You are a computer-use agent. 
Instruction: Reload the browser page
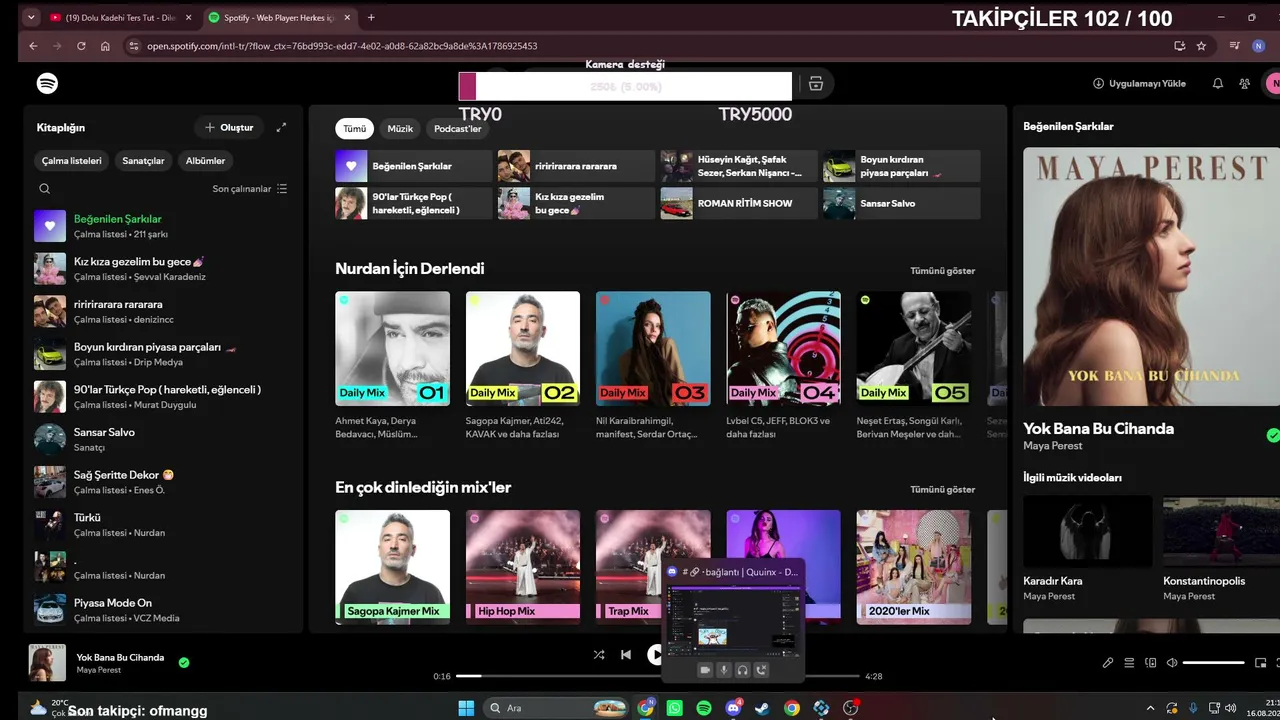click(x=81, y=46)
